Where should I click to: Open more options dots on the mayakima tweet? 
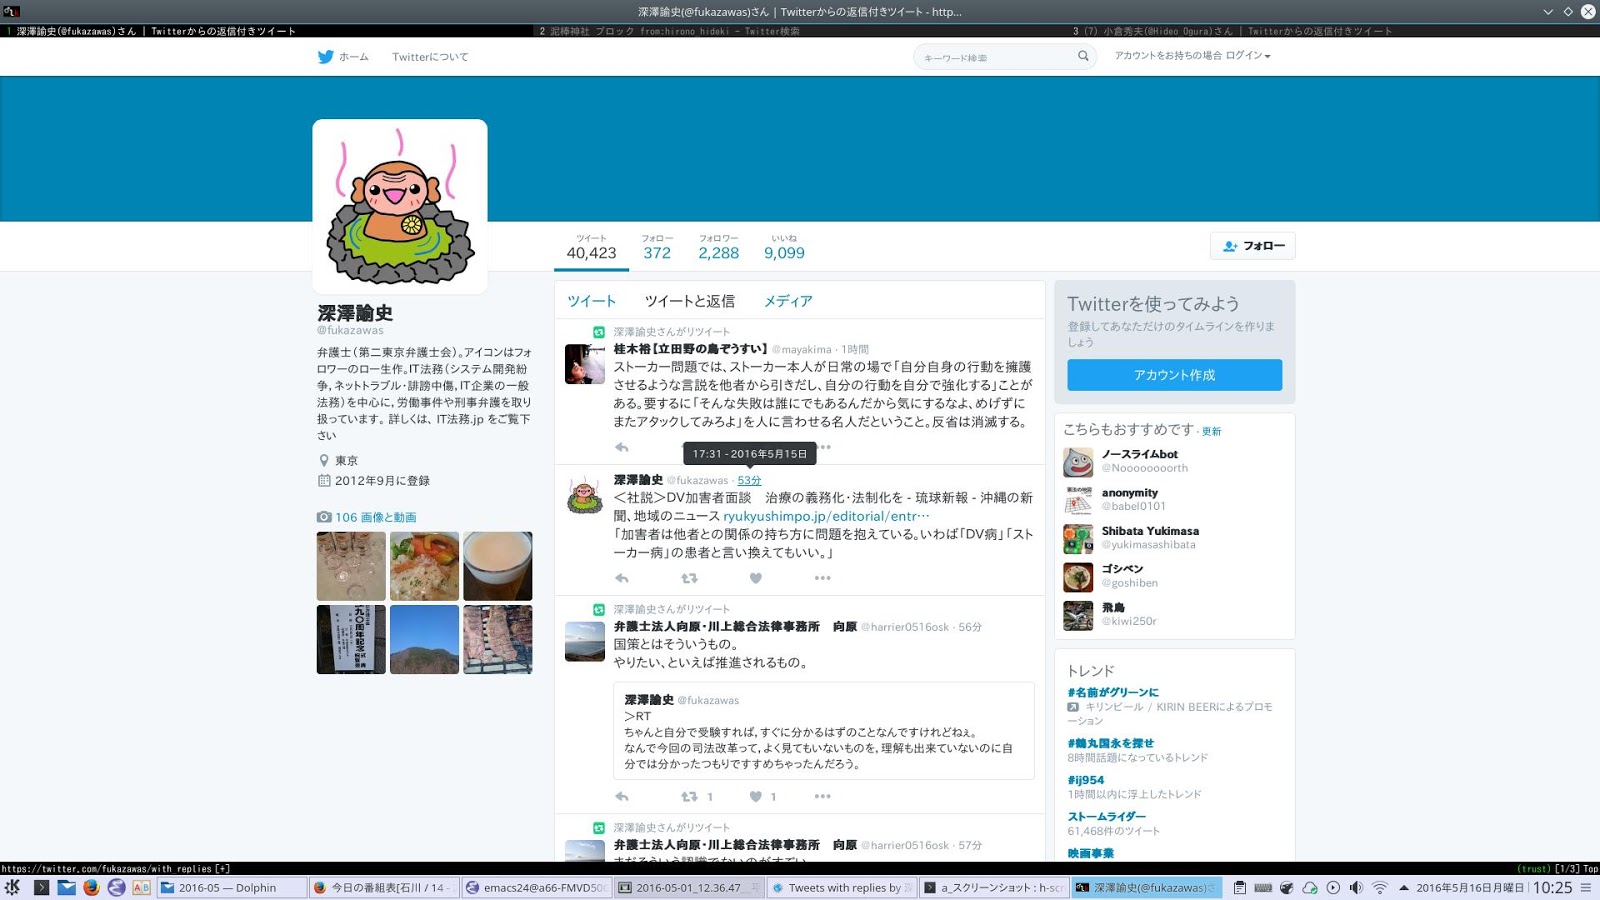click(x=825, y=447)
